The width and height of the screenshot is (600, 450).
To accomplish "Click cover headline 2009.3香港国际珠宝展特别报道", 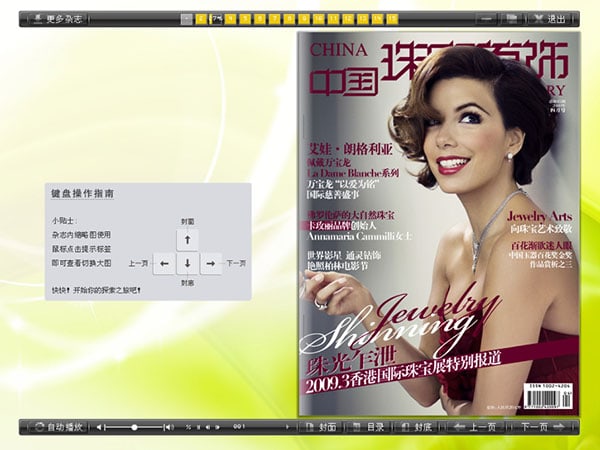I will tap(402, 374).
